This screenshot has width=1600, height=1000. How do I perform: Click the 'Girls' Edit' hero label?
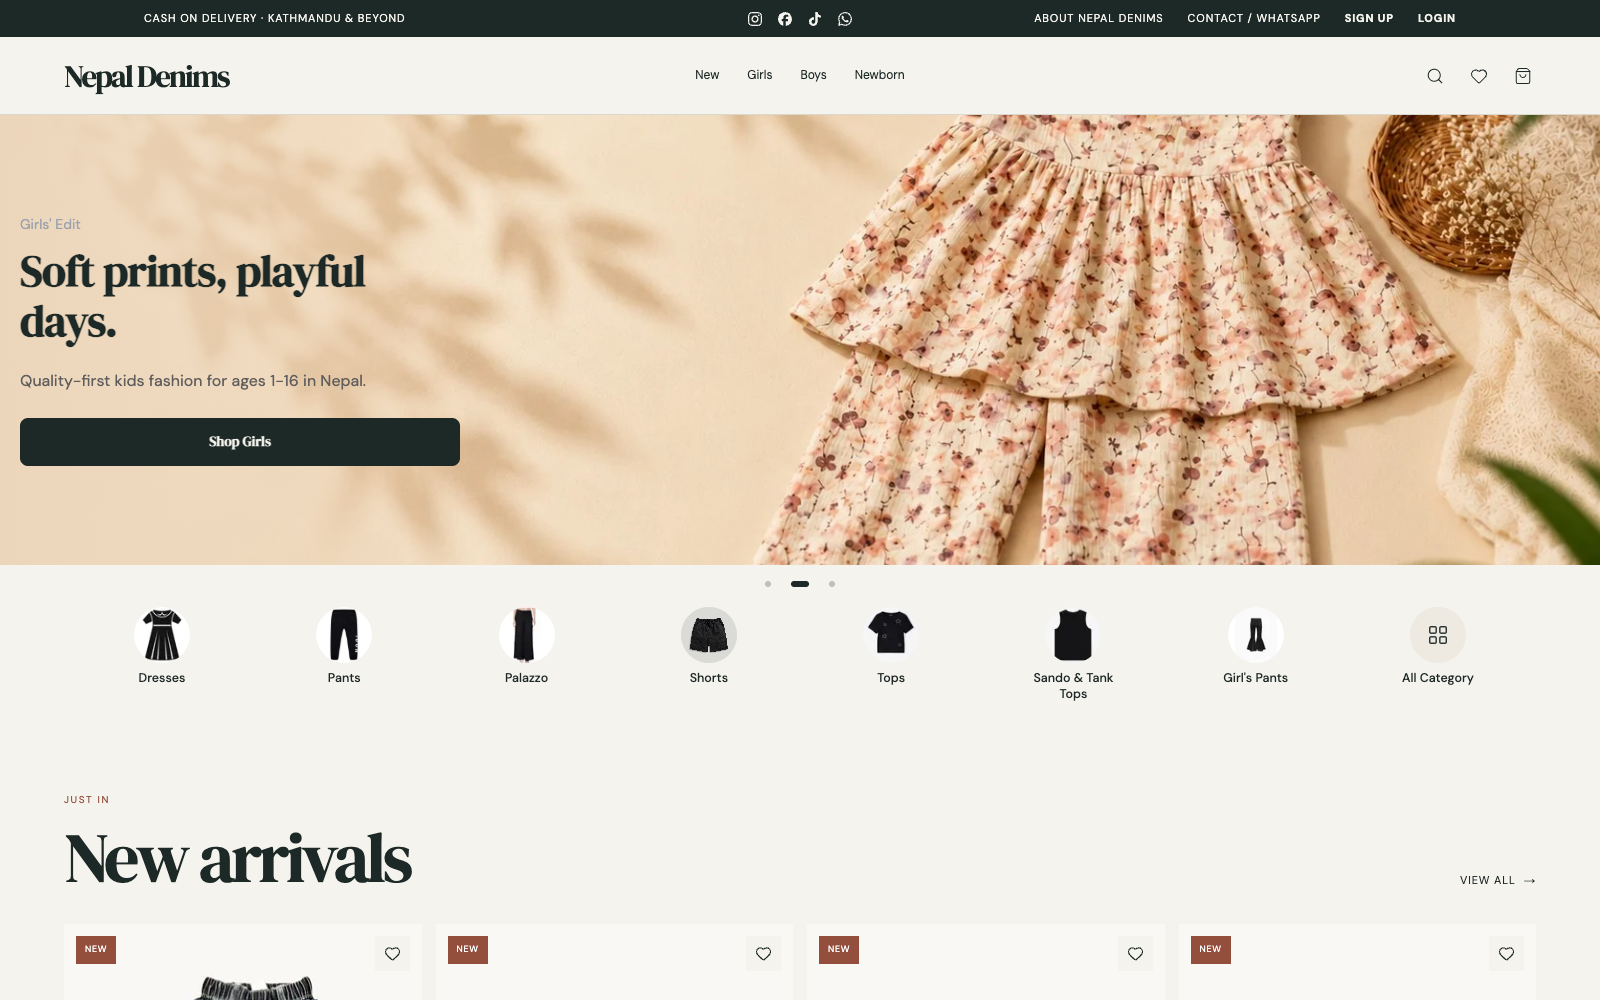pos(50,224)
